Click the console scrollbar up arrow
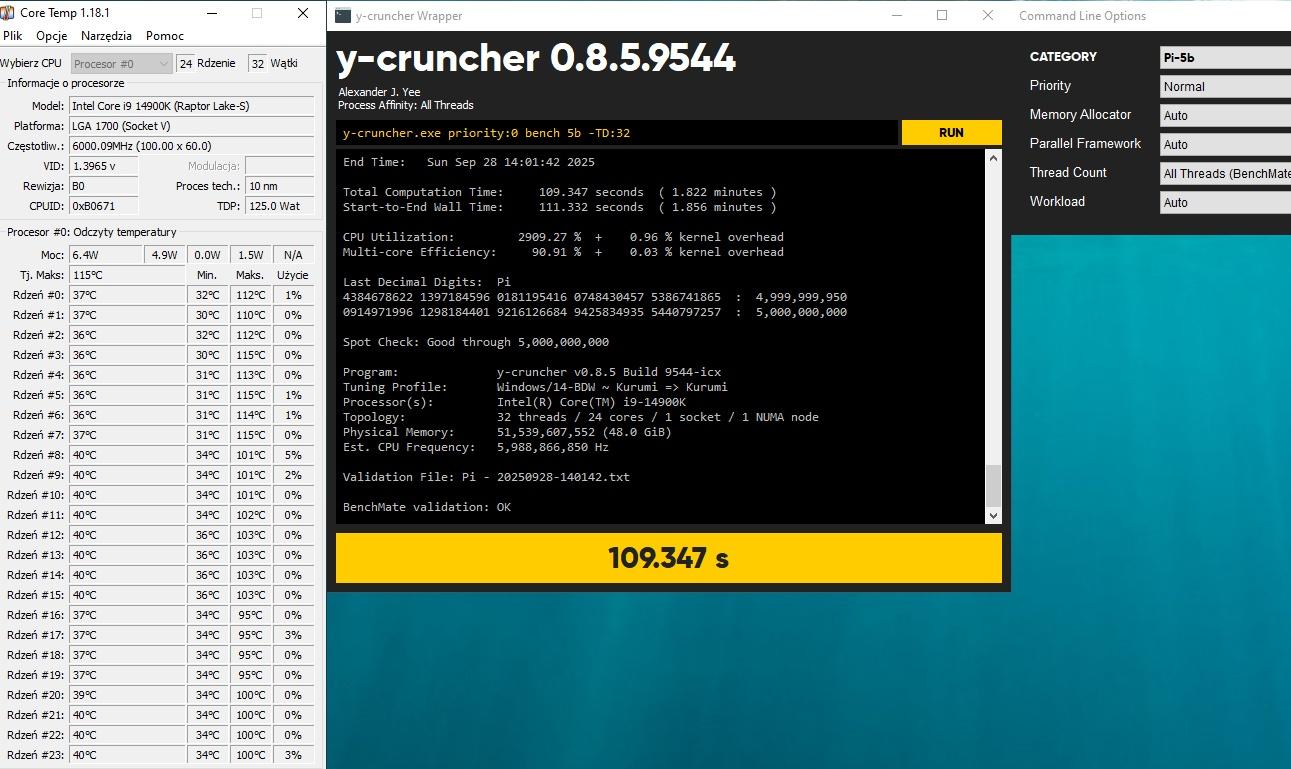Viewport: 1291px width, 769px height. 993,157
